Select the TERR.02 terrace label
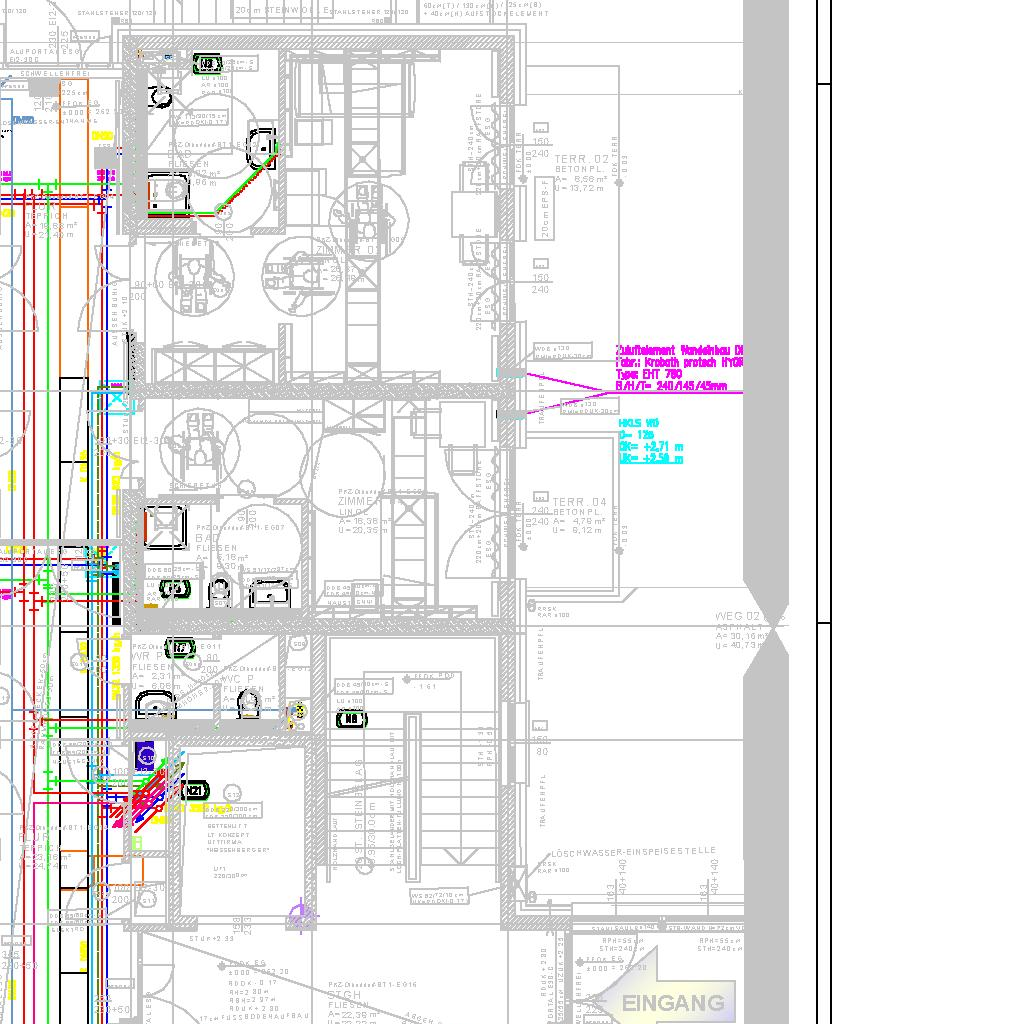This screenshot has height=1024, width=1024. pyautogui.click(x=581, y=159)
